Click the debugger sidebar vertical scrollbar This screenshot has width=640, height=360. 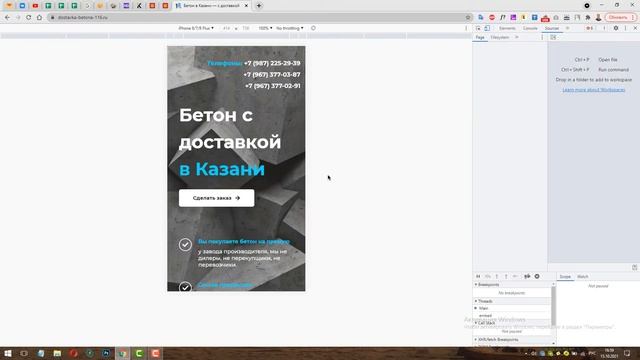[x=553, y=306]
